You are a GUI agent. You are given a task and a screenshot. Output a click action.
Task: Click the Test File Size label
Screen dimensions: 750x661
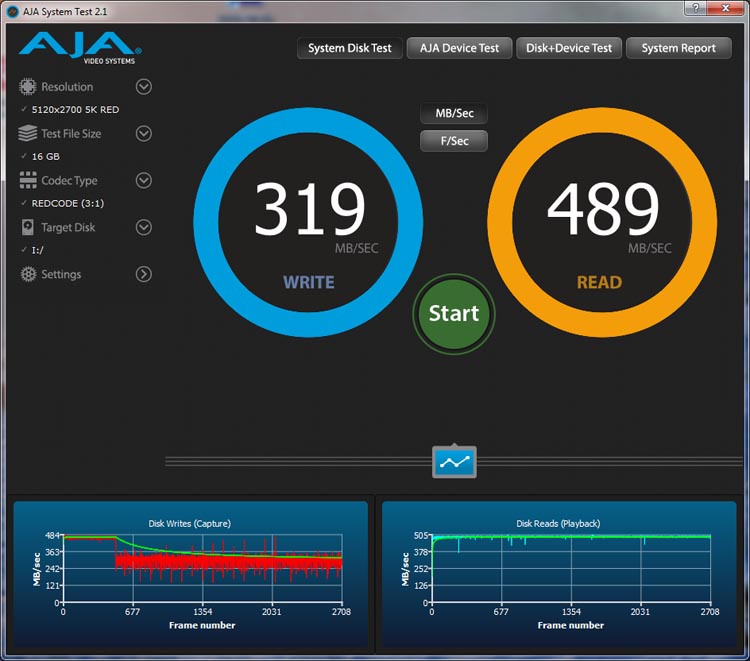71,133
